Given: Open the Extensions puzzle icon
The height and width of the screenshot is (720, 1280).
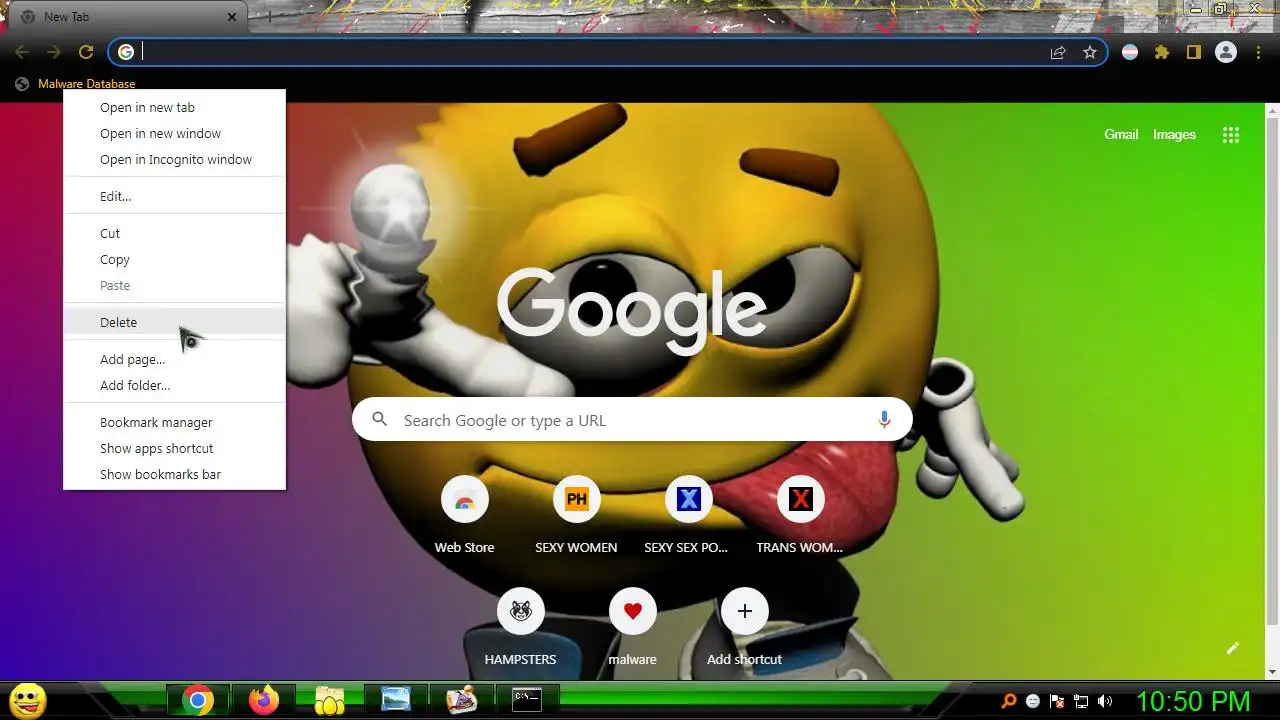Looking at the screenshot, I should 1162,52.
